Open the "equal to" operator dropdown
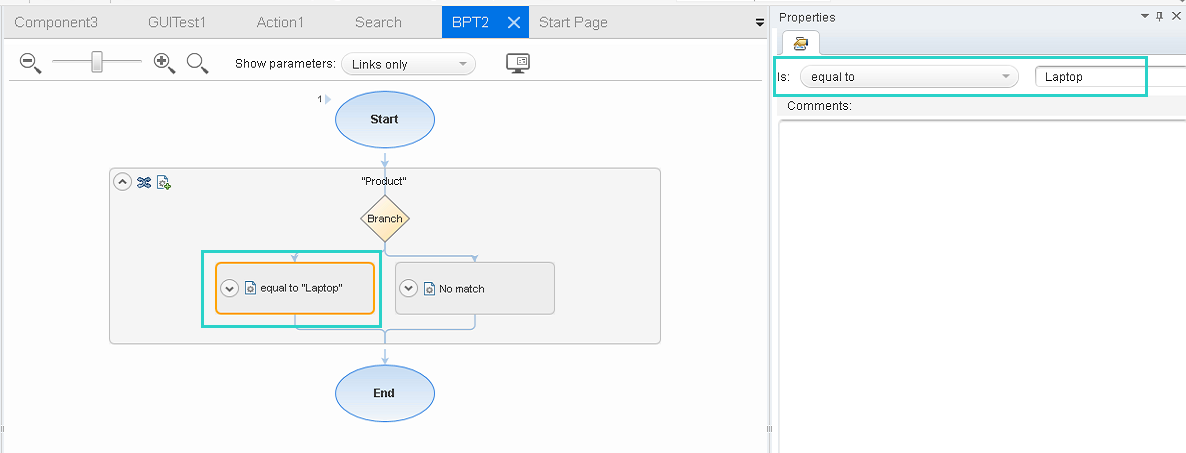The width and height of the screenshot is (1186, 453). pyautogui.click(x=908, y=77)
